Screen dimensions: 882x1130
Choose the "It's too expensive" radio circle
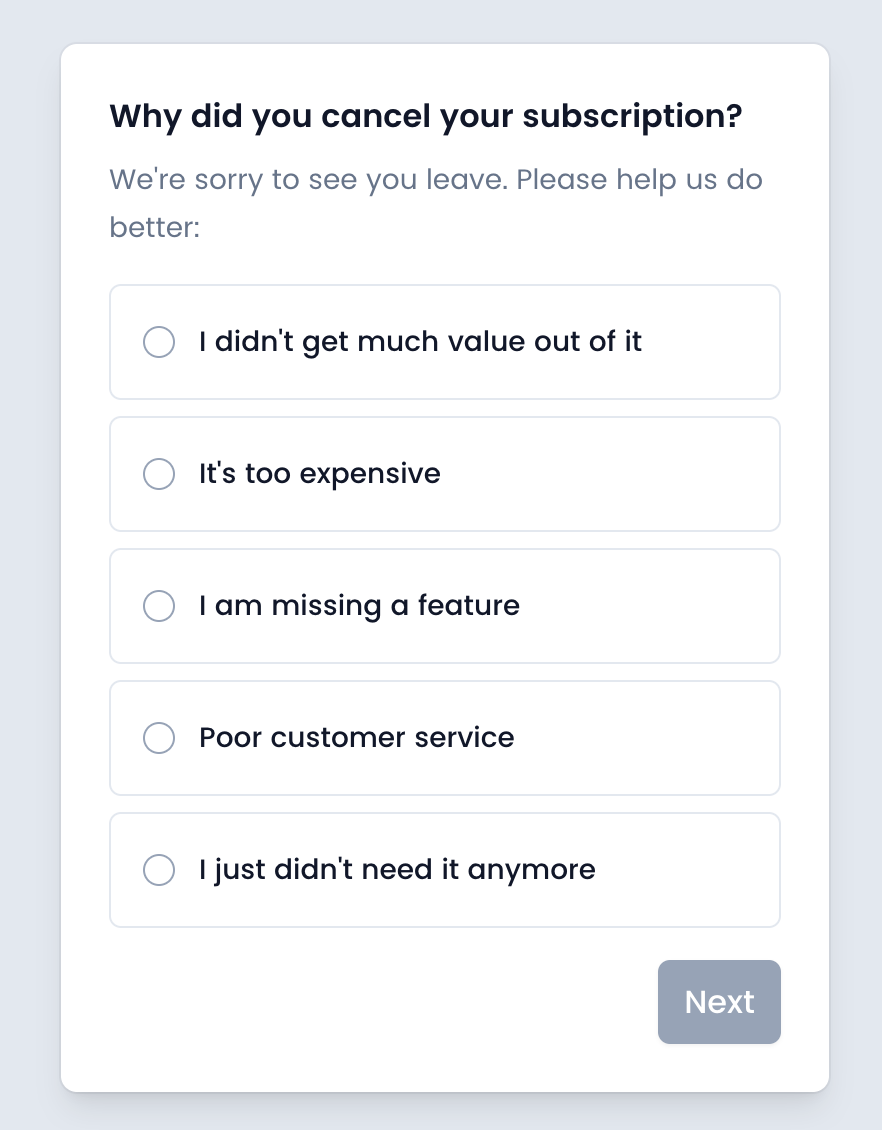click(159, 474)
